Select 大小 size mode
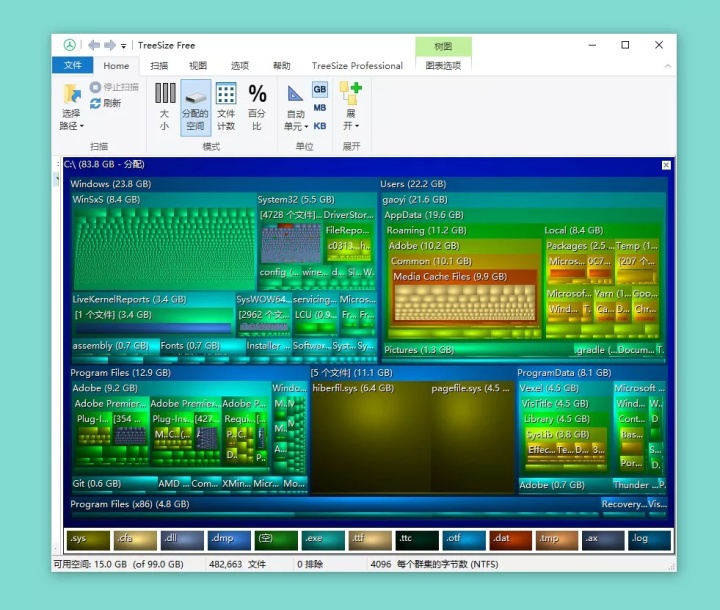 click(165, 107)
